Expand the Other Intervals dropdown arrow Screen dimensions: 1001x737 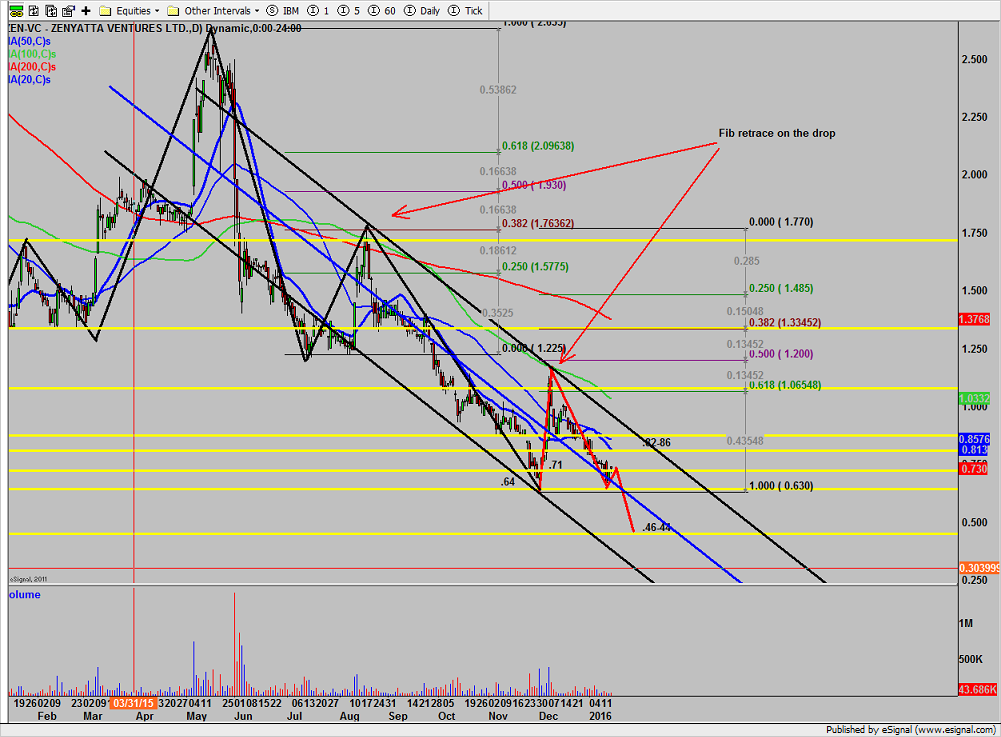click(x=257, y=10)
